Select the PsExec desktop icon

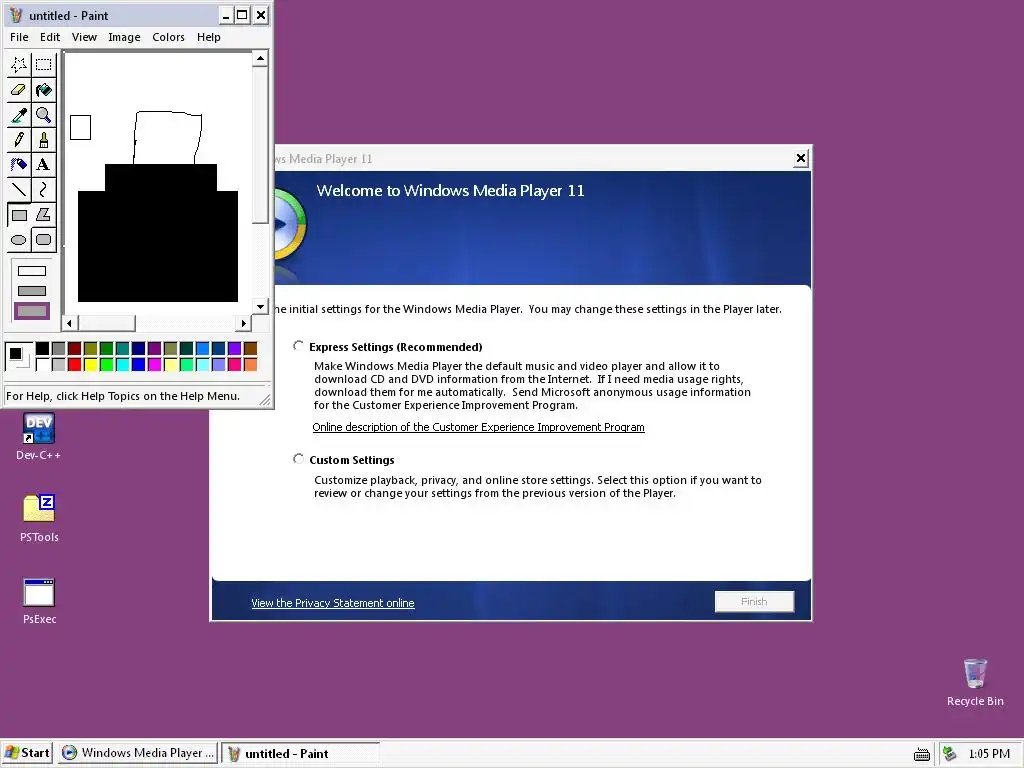[39, 601]
